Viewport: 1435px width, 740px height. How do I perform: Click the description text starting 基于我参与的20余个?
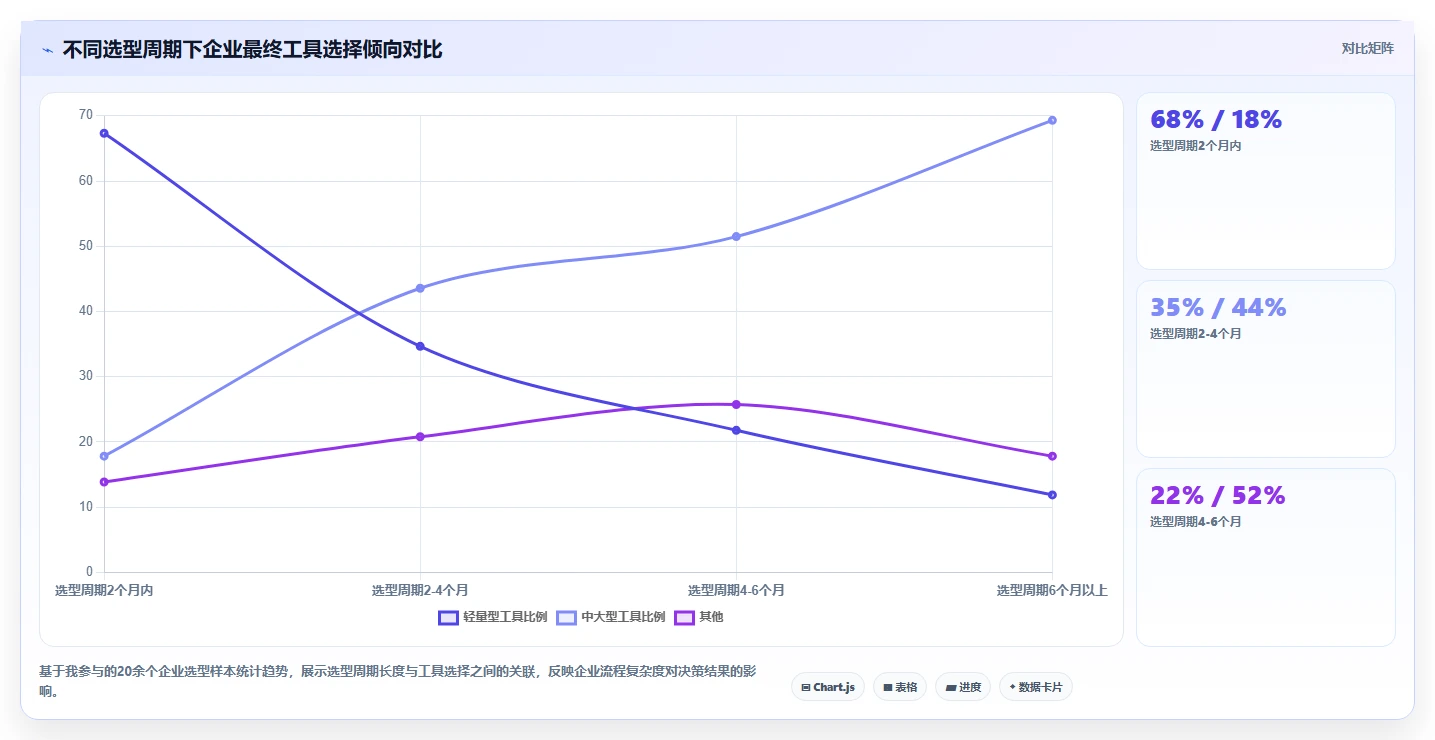pyautogui.click(x=398, y=681)
